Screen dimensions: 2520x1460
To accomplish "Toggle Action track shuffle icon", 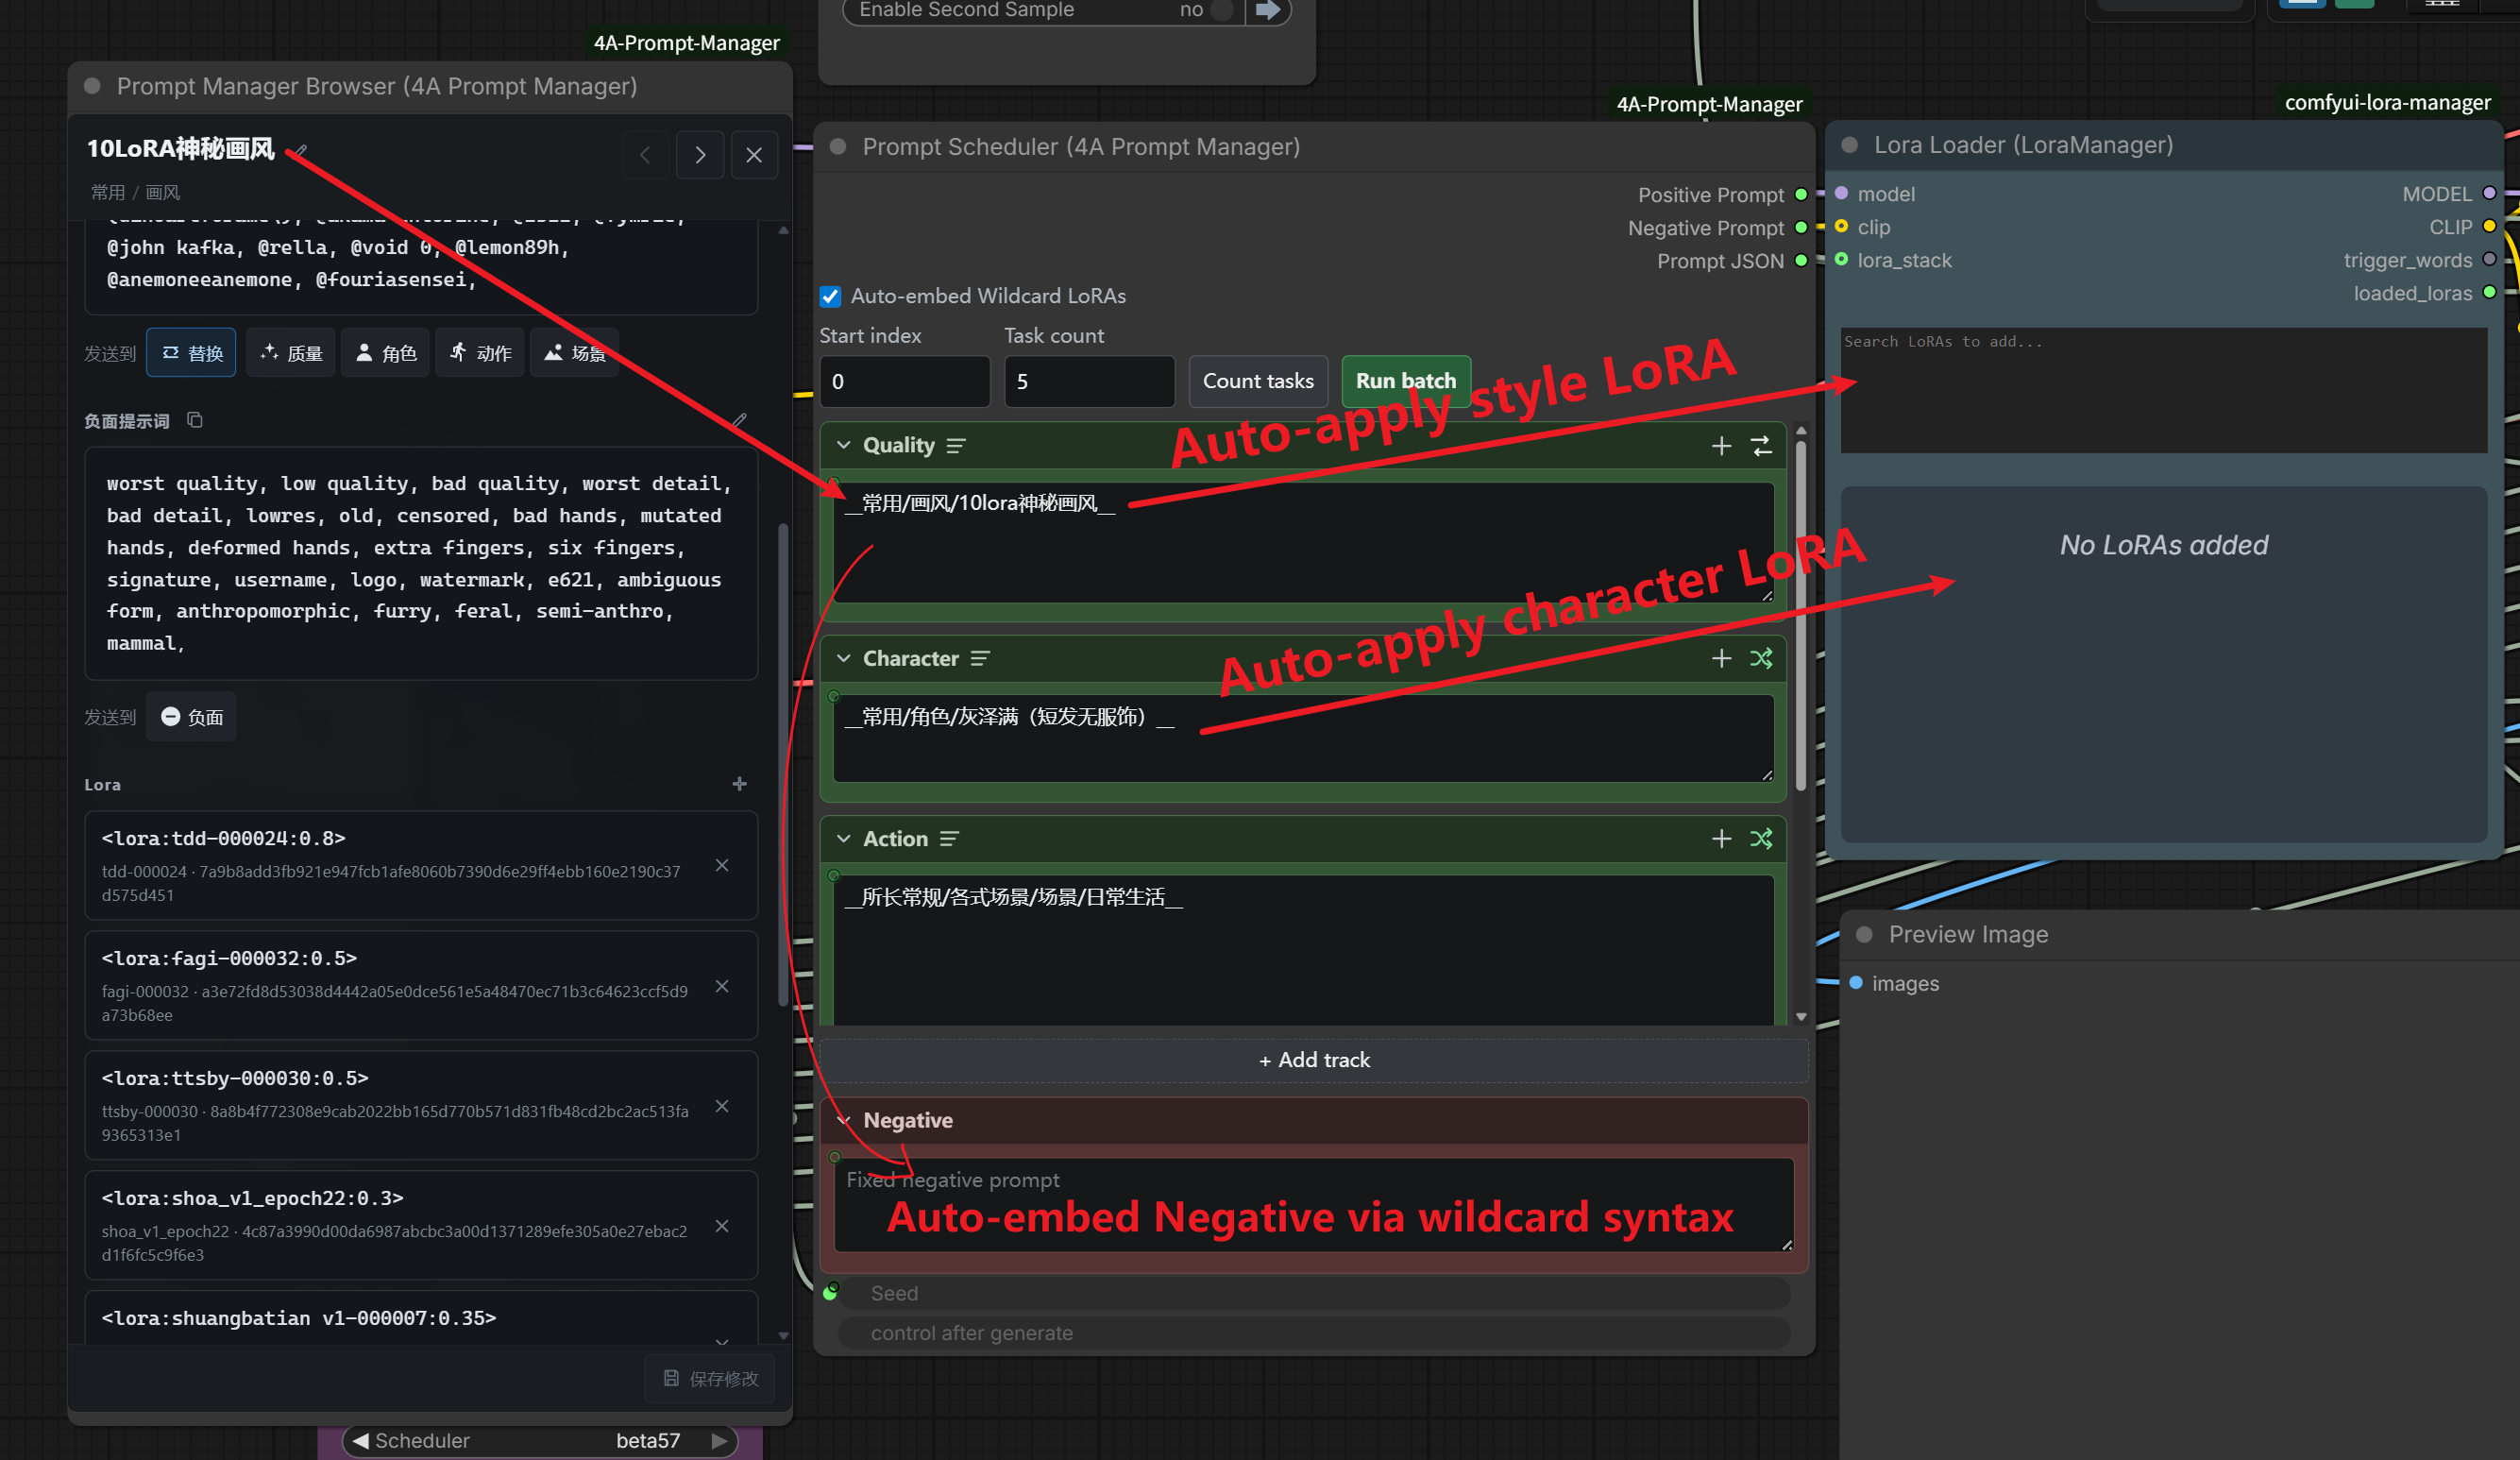I will [x=1761, y=839].
